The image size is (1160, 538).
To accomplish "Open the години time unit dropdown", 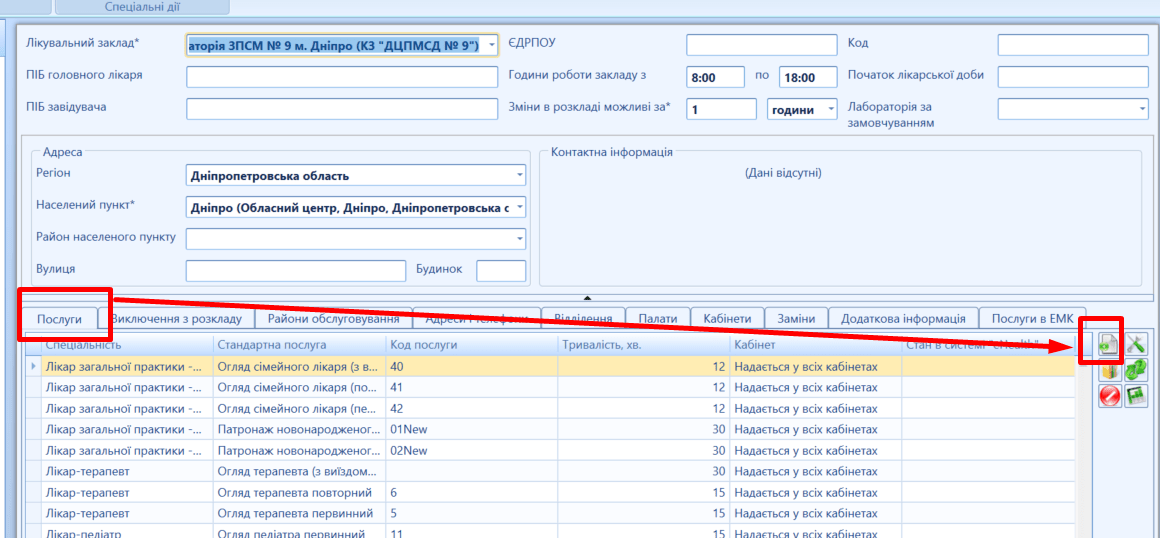I will tap(830, 110).
